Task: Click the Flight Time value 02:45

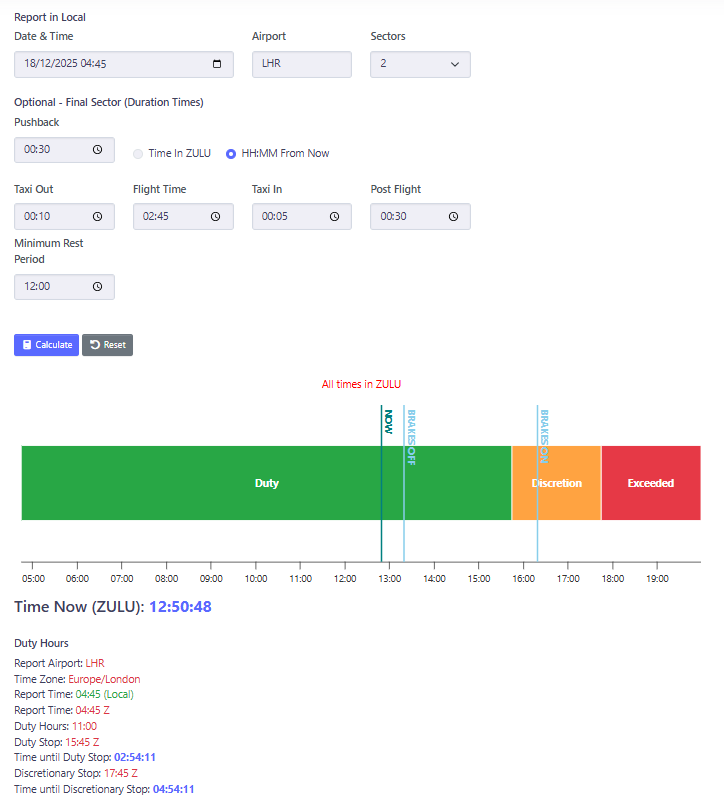Action: pyautogui.click(x=157, y=216)
